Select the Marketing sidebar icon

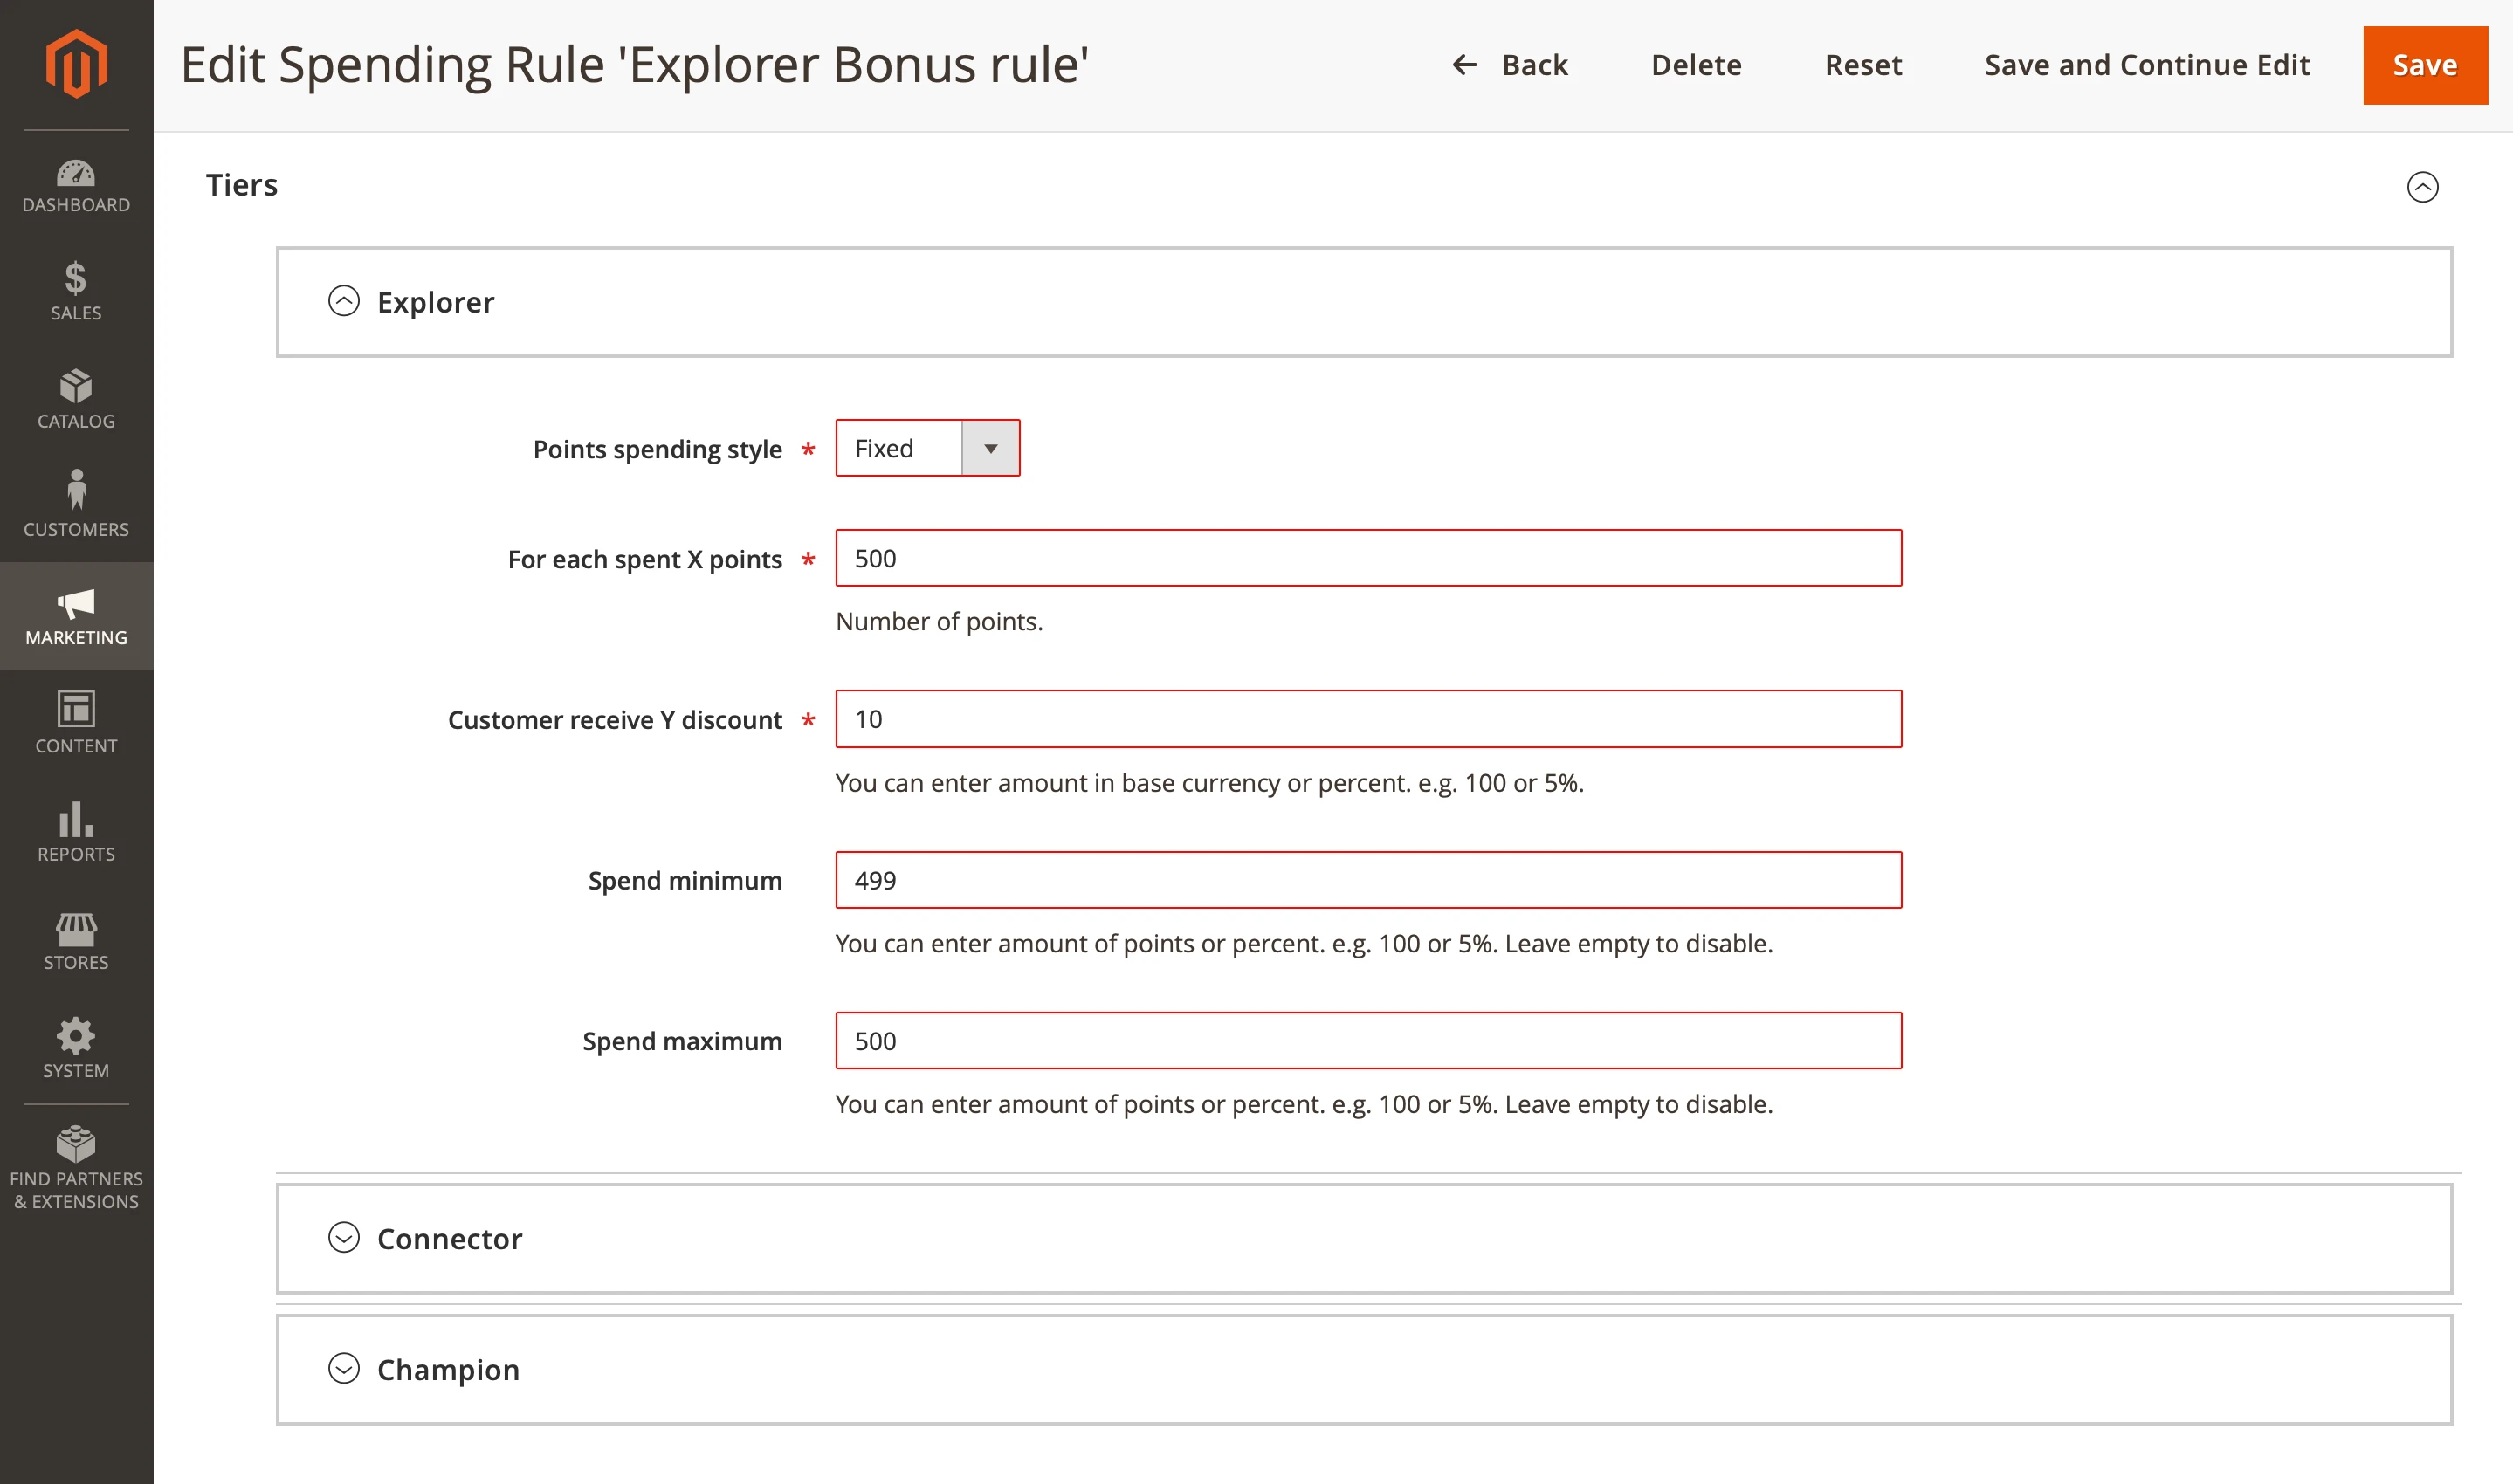coord(76,616)
